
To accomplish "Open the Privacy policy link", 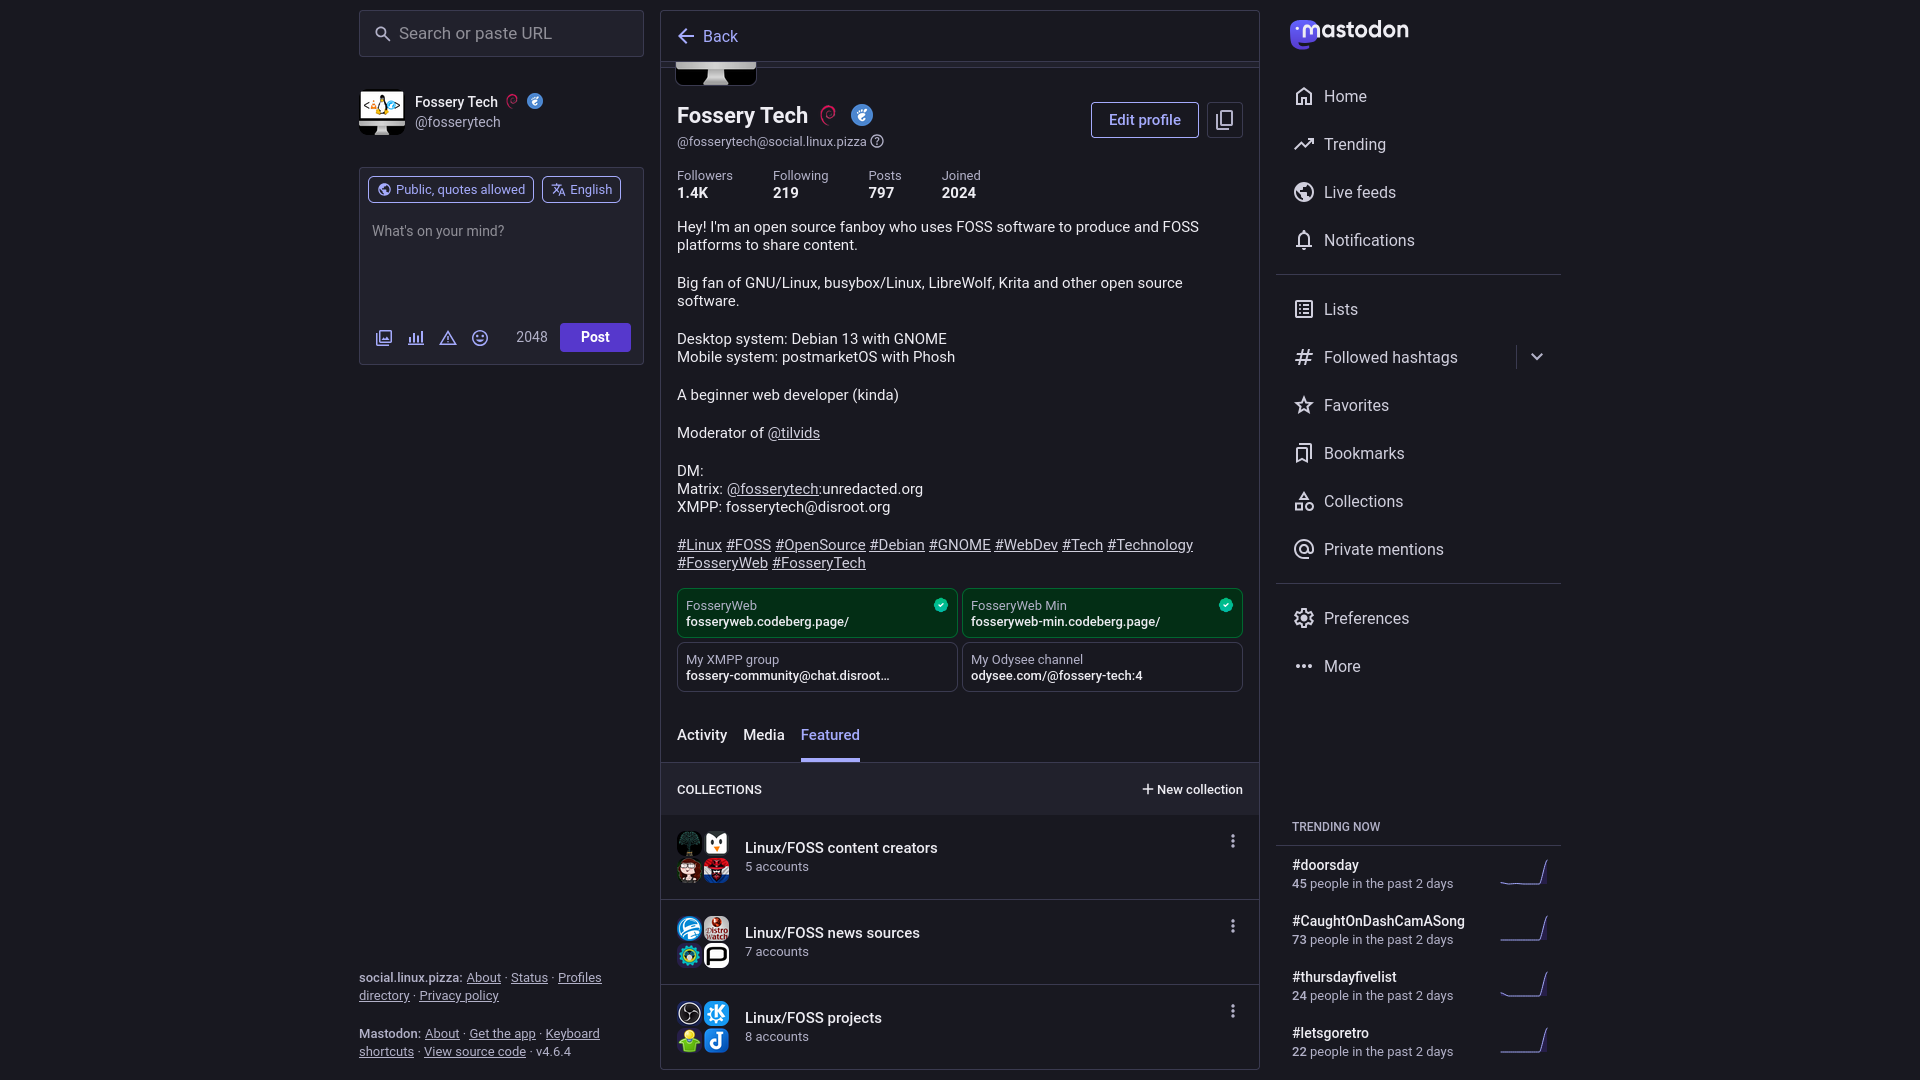I will 458,996.
